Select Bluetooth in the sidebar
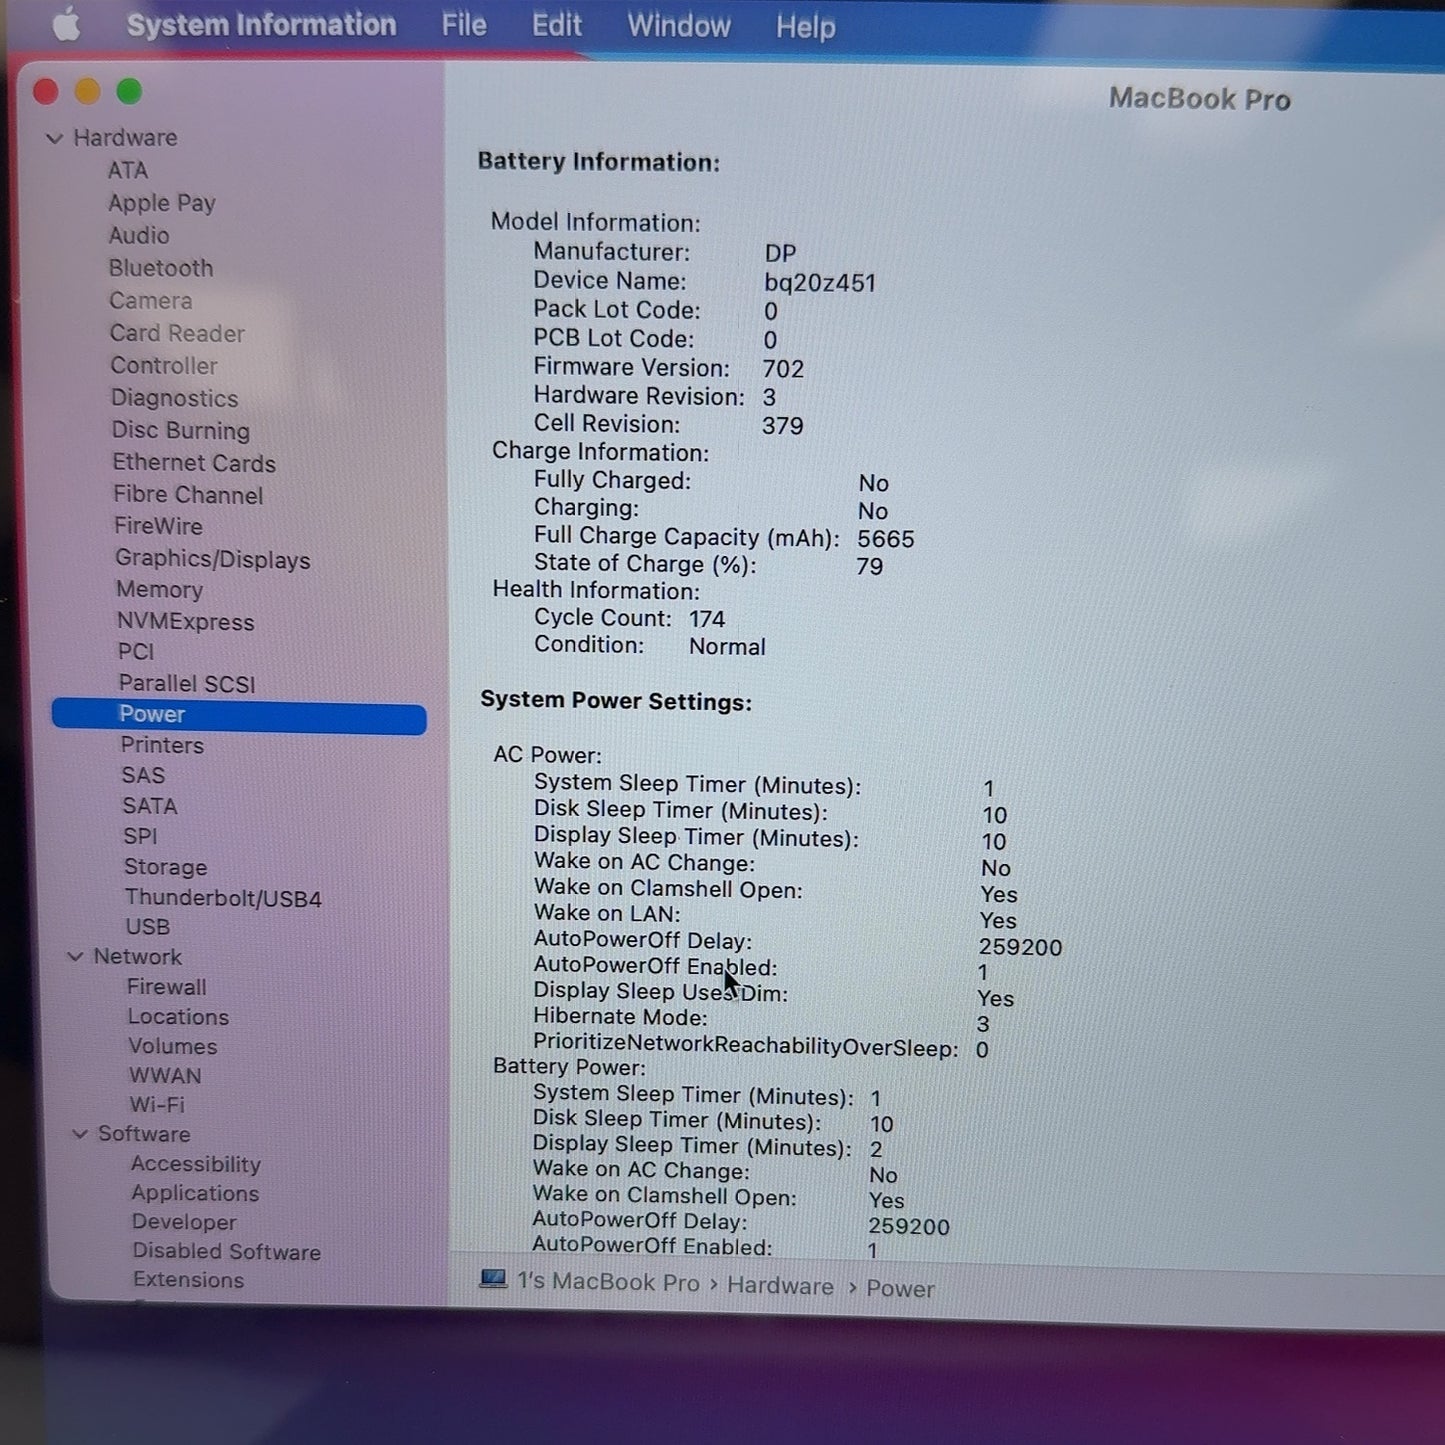The image size is (1445, 1445). tap(161, 268)
